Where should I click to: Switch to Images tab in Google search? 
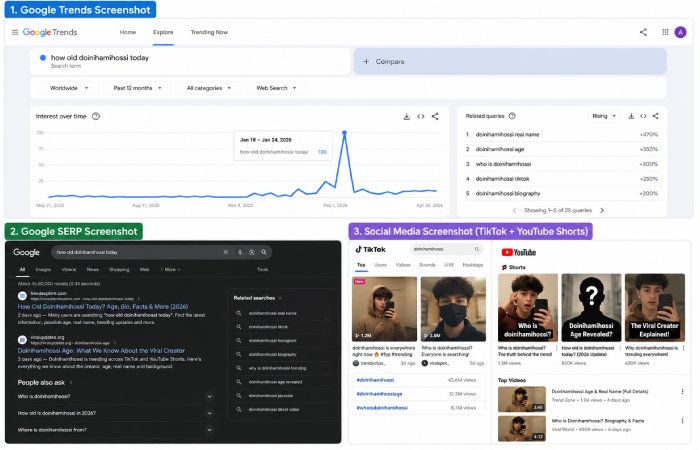(43, 270)
